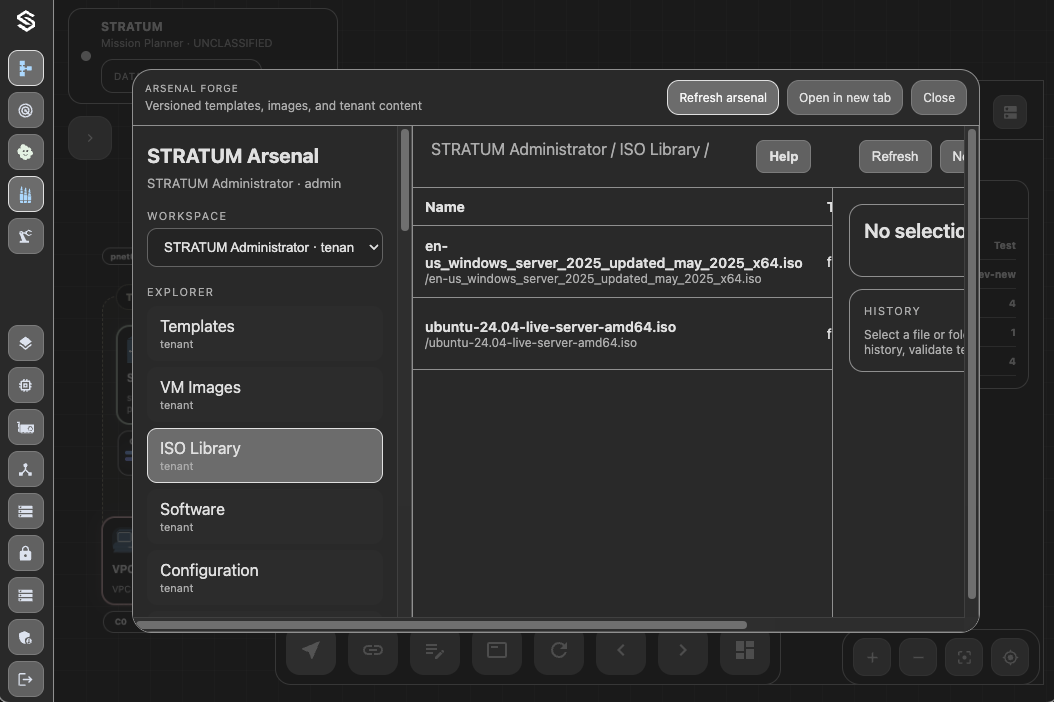This screenshot has height=702, width=1054.
Task: Open the padlock security sidebar icon
Action: click(x=26, y=553)
